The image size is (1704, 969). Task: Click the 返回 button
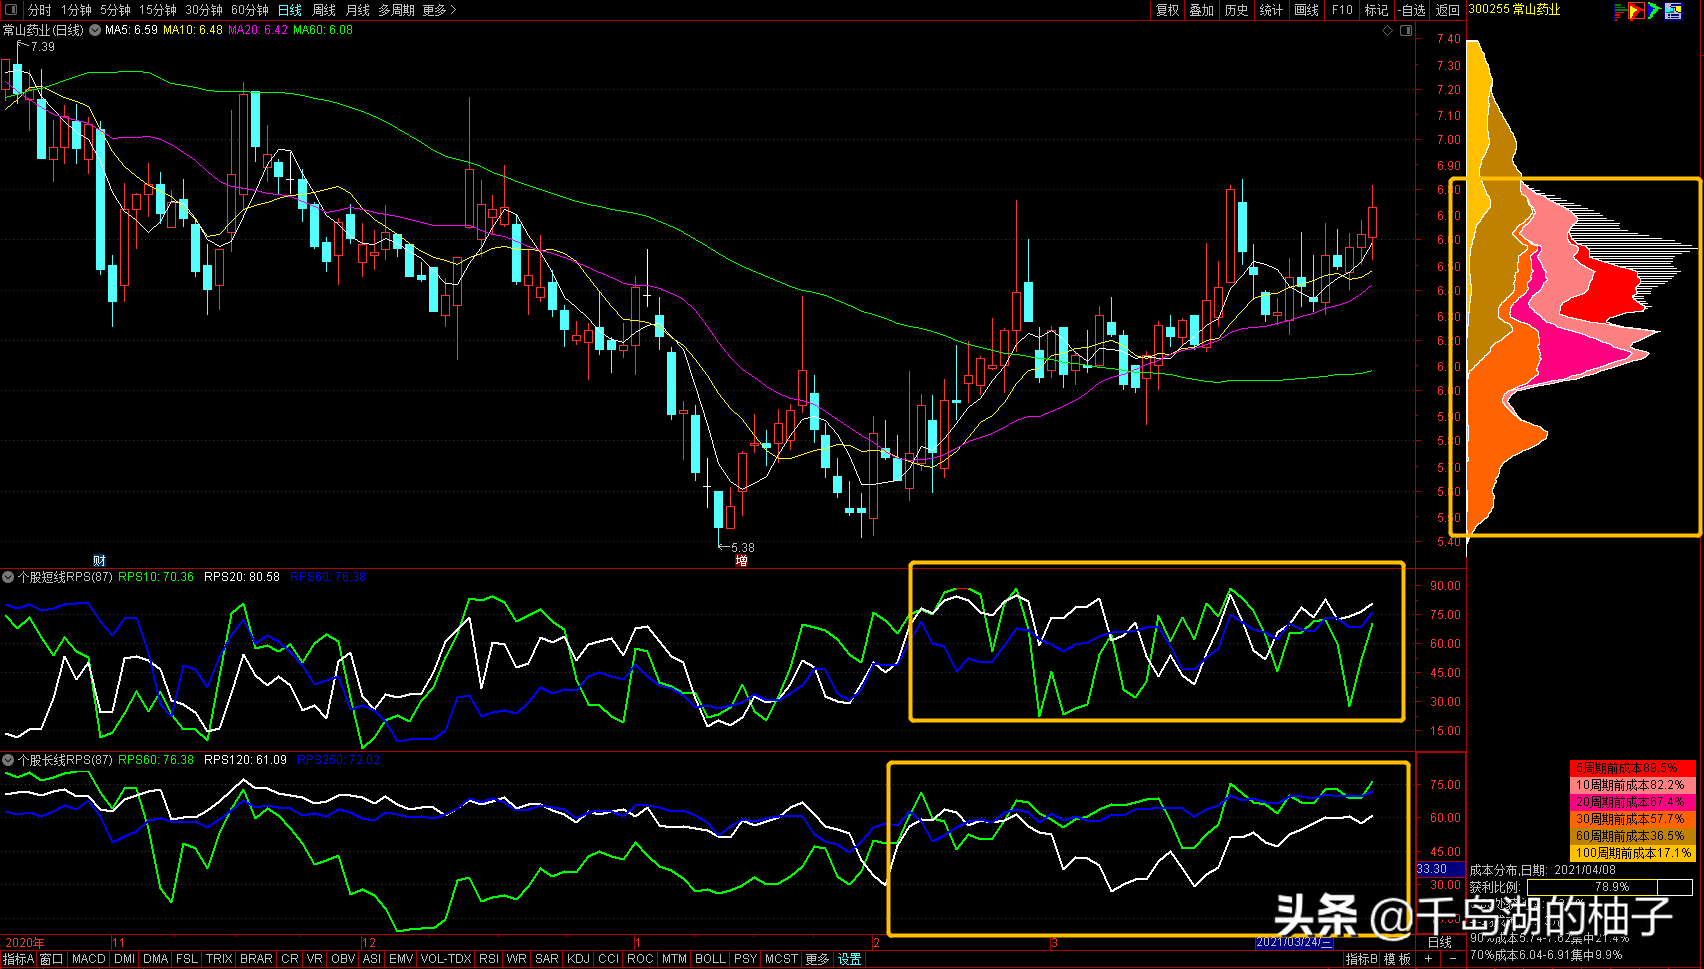pyautogui.click(x=1448, y=10)
